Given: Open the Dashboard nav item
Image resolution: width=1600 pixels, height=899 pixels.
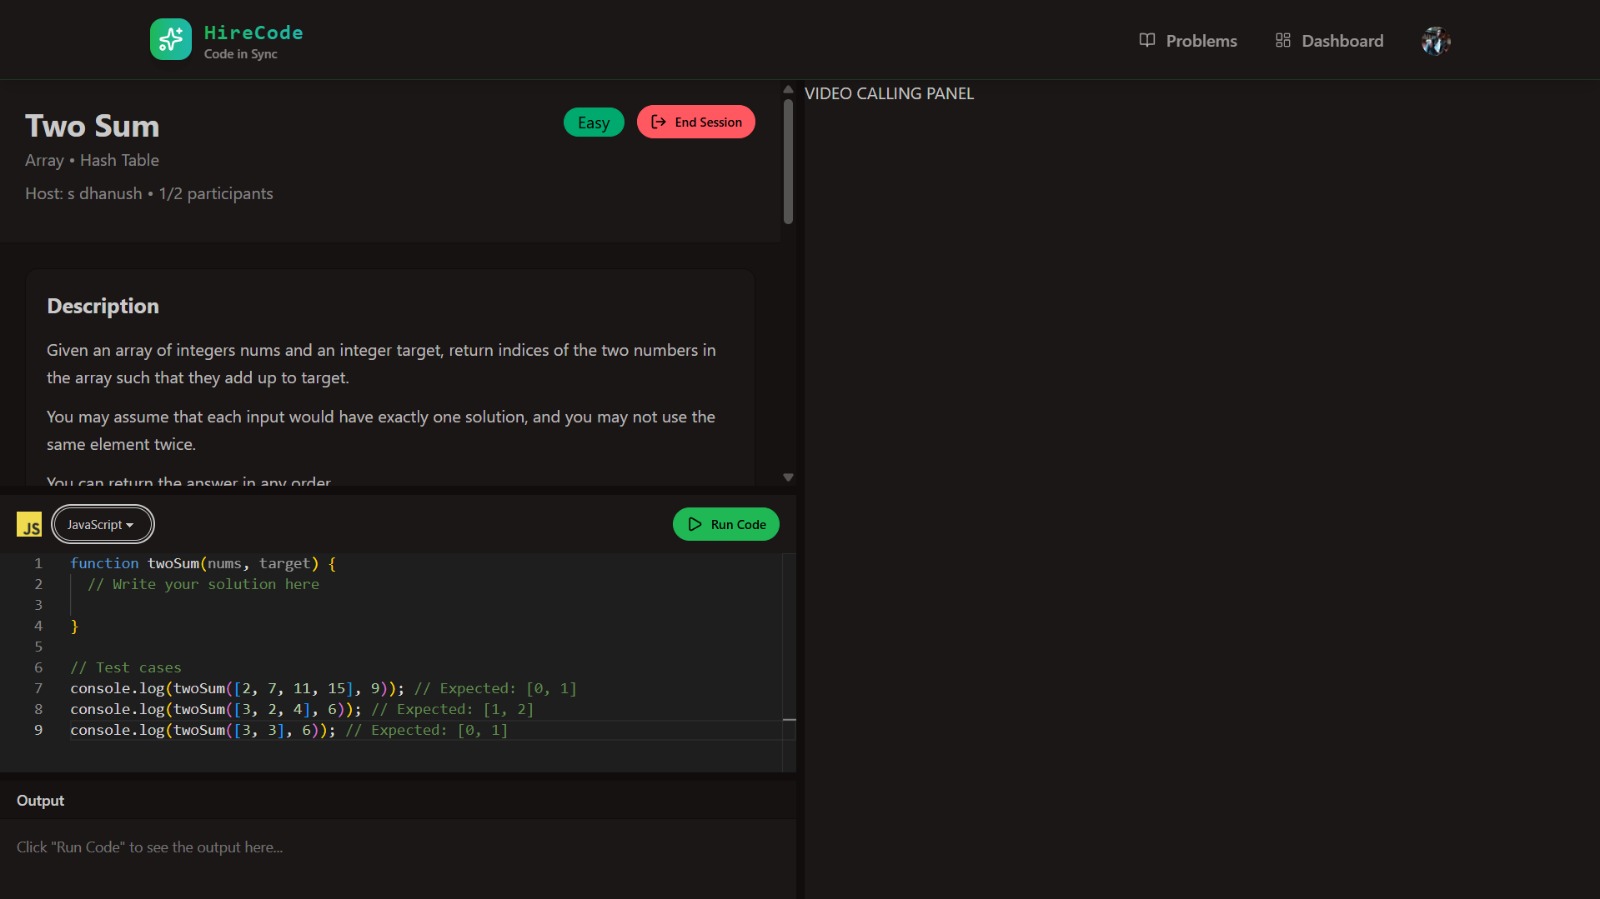Looking at the screenshot, I should (x=1341, y=41).
